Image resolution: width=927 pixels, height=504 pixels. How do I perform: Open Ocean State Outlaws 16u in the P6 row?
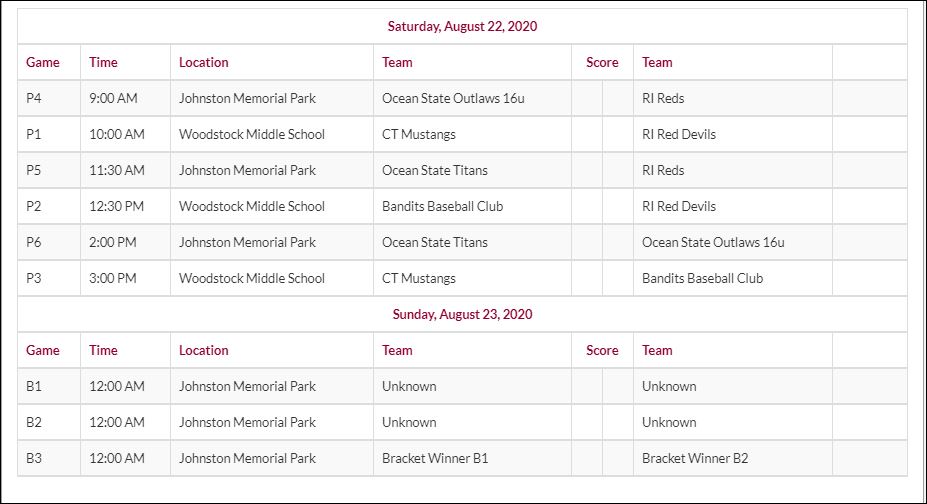pyautogui.click(x=713, y=242)
